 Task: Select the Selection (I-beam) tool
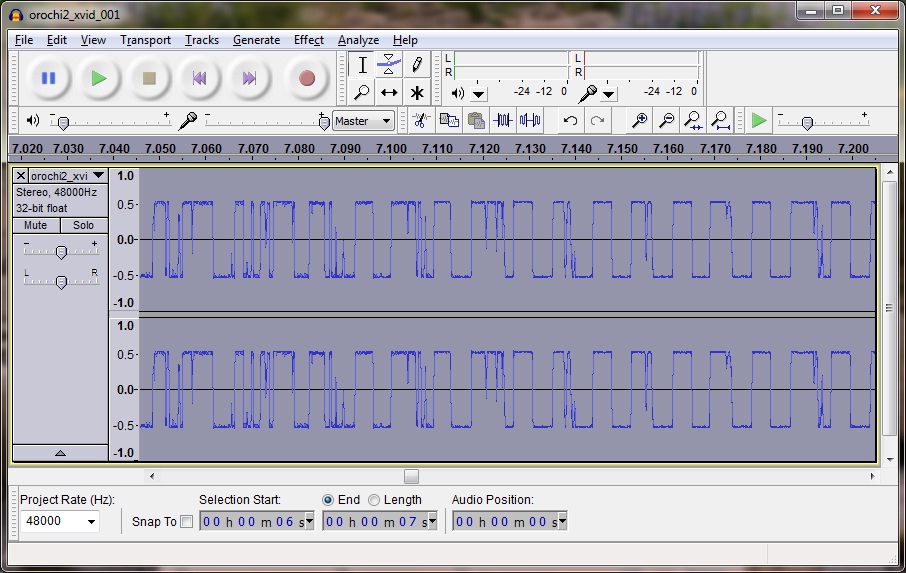coord(362,65)
